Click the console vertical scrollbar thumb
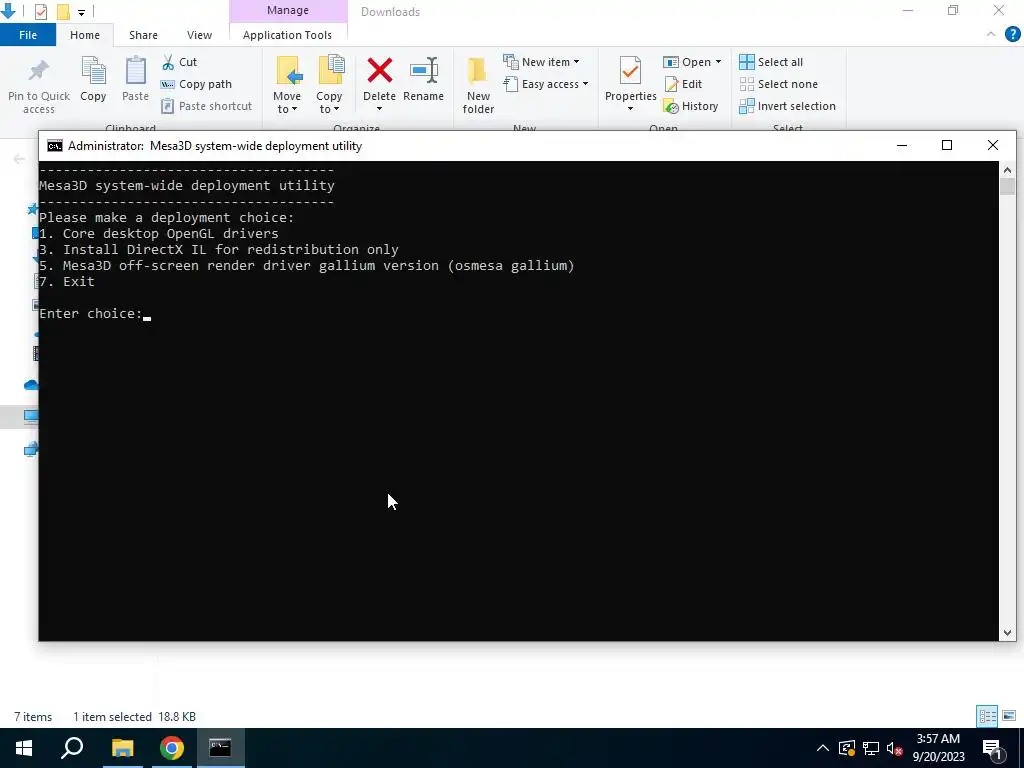The height and width of the screenshot is (768, 1024). (1007, 186)
